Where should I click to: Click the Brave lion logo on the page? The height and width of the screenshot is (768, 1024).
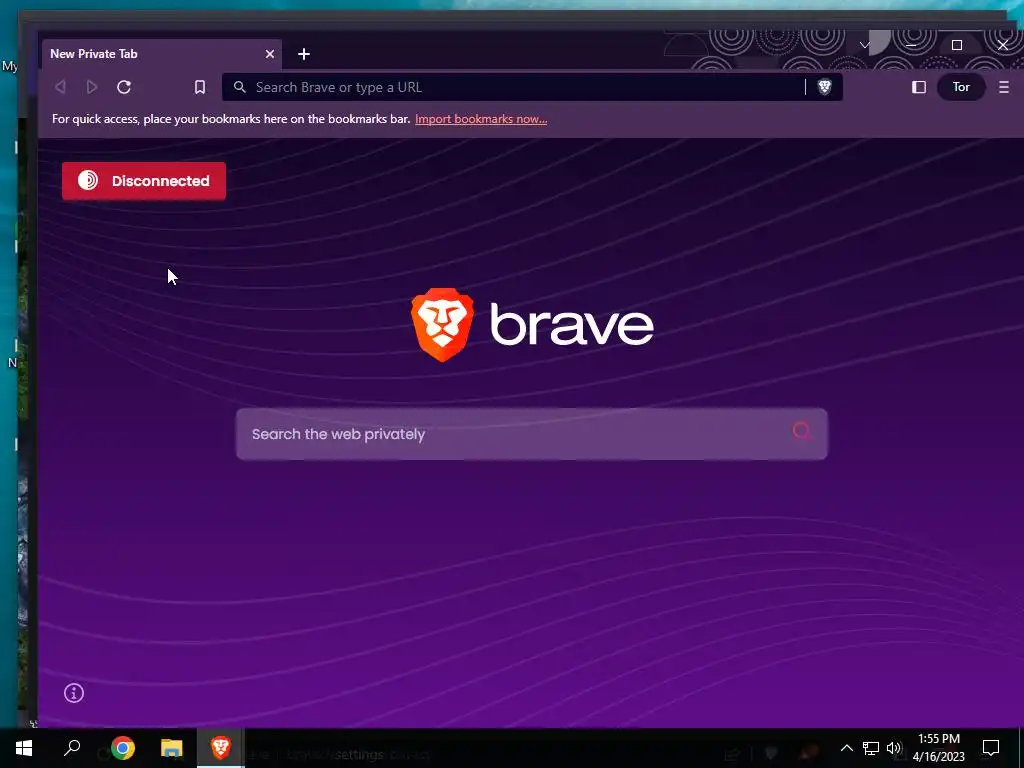coord(442,325)
